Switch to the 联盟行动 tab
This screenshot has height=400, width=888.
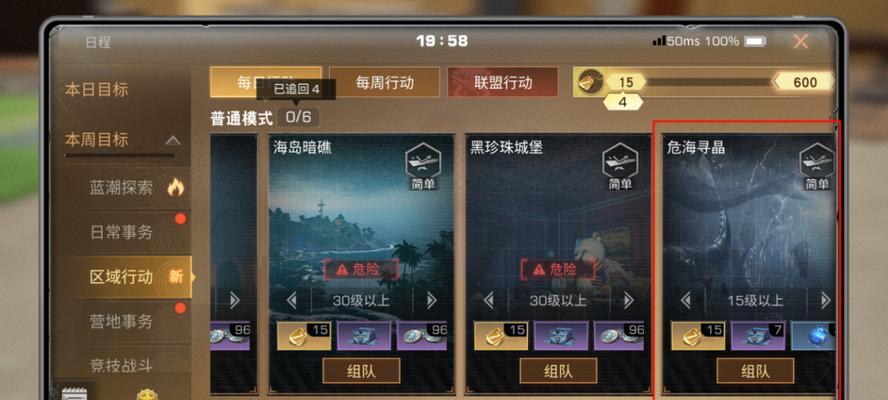pos(503,82)
